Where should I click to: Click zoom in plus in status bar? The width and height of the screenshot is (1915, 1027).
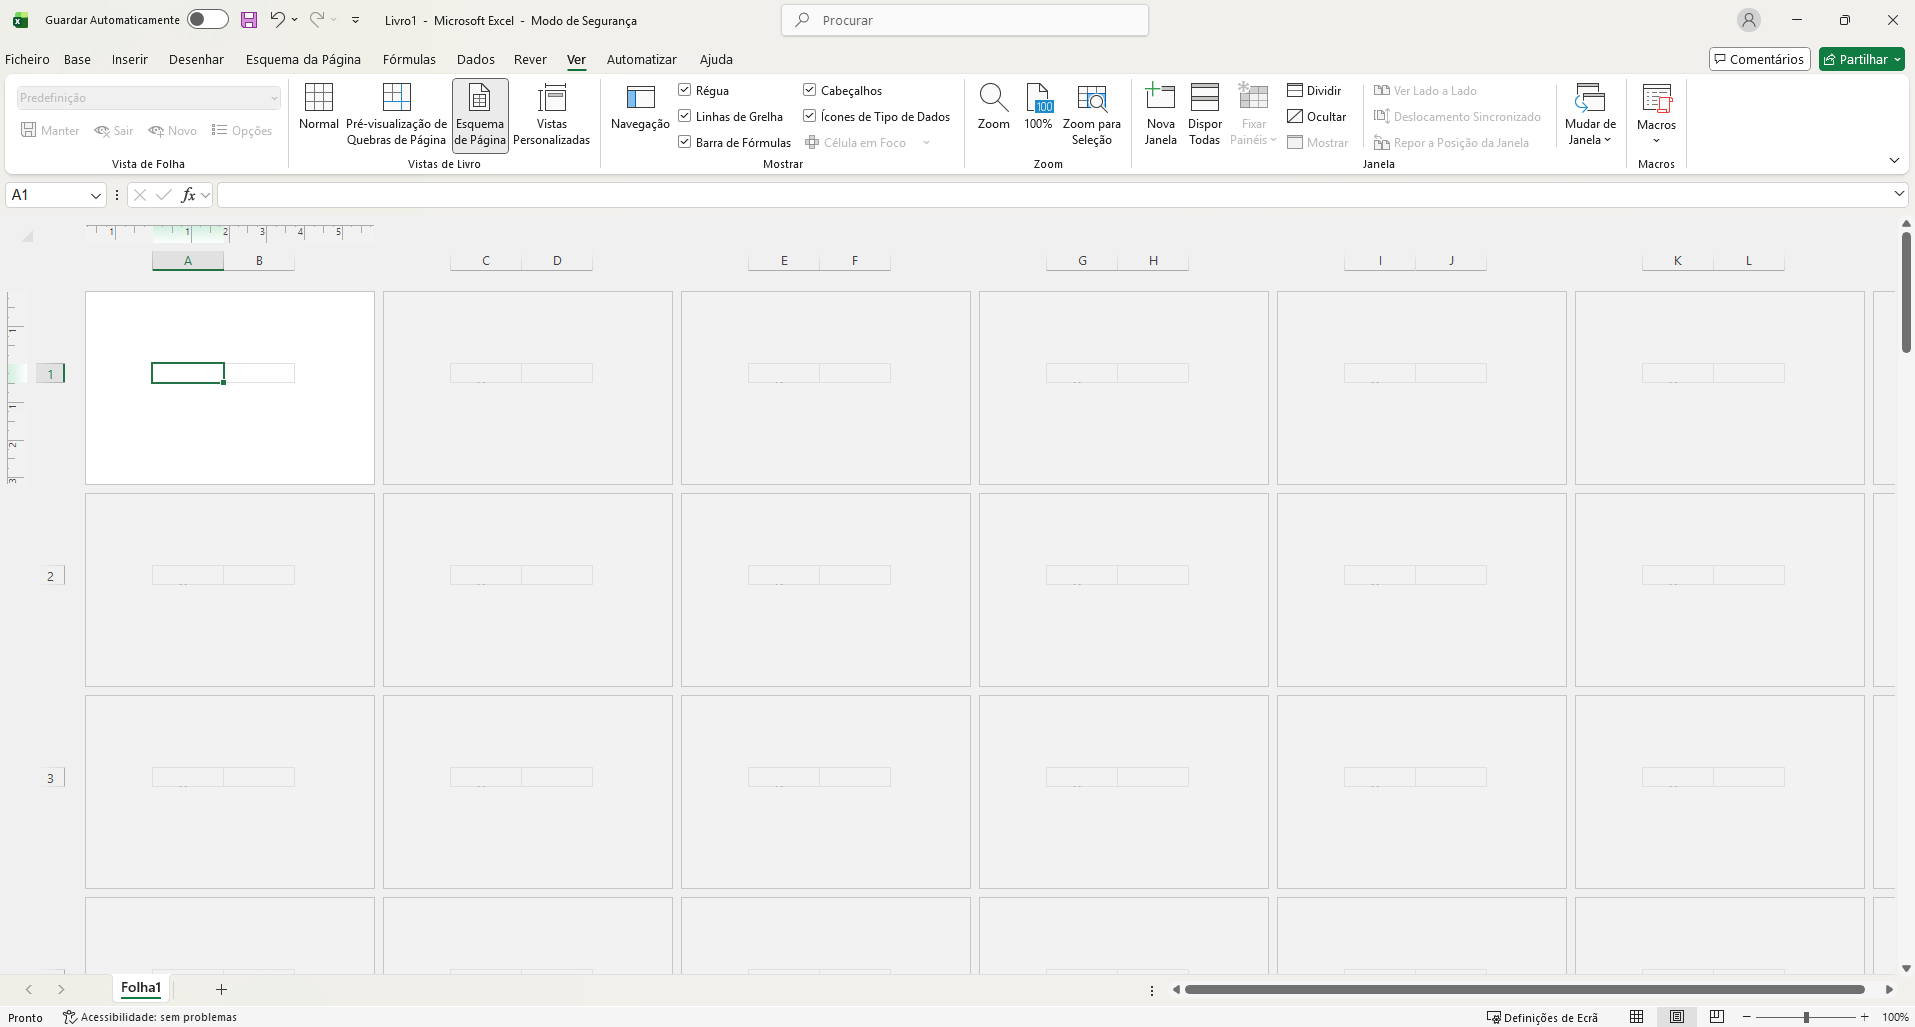coord(1865,1017)
